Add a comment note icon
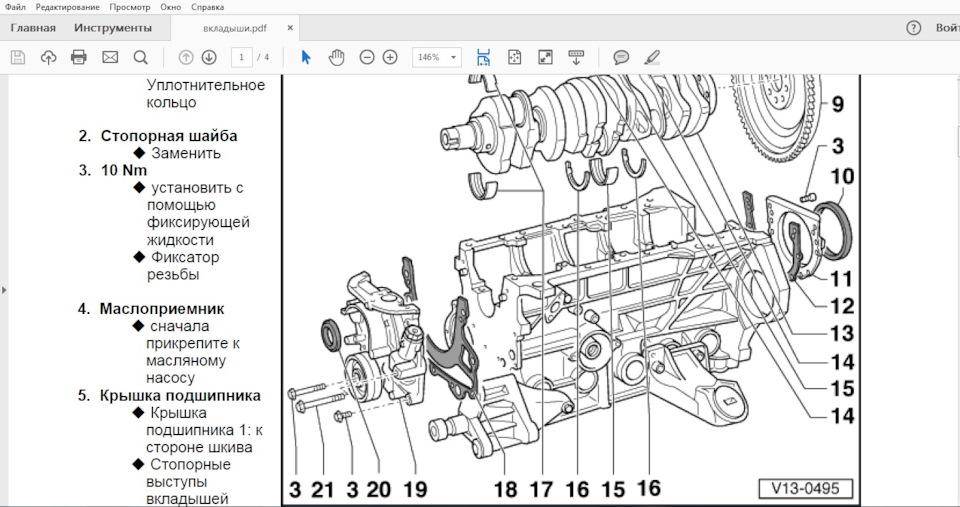960x507 pixels. [621, 58]
